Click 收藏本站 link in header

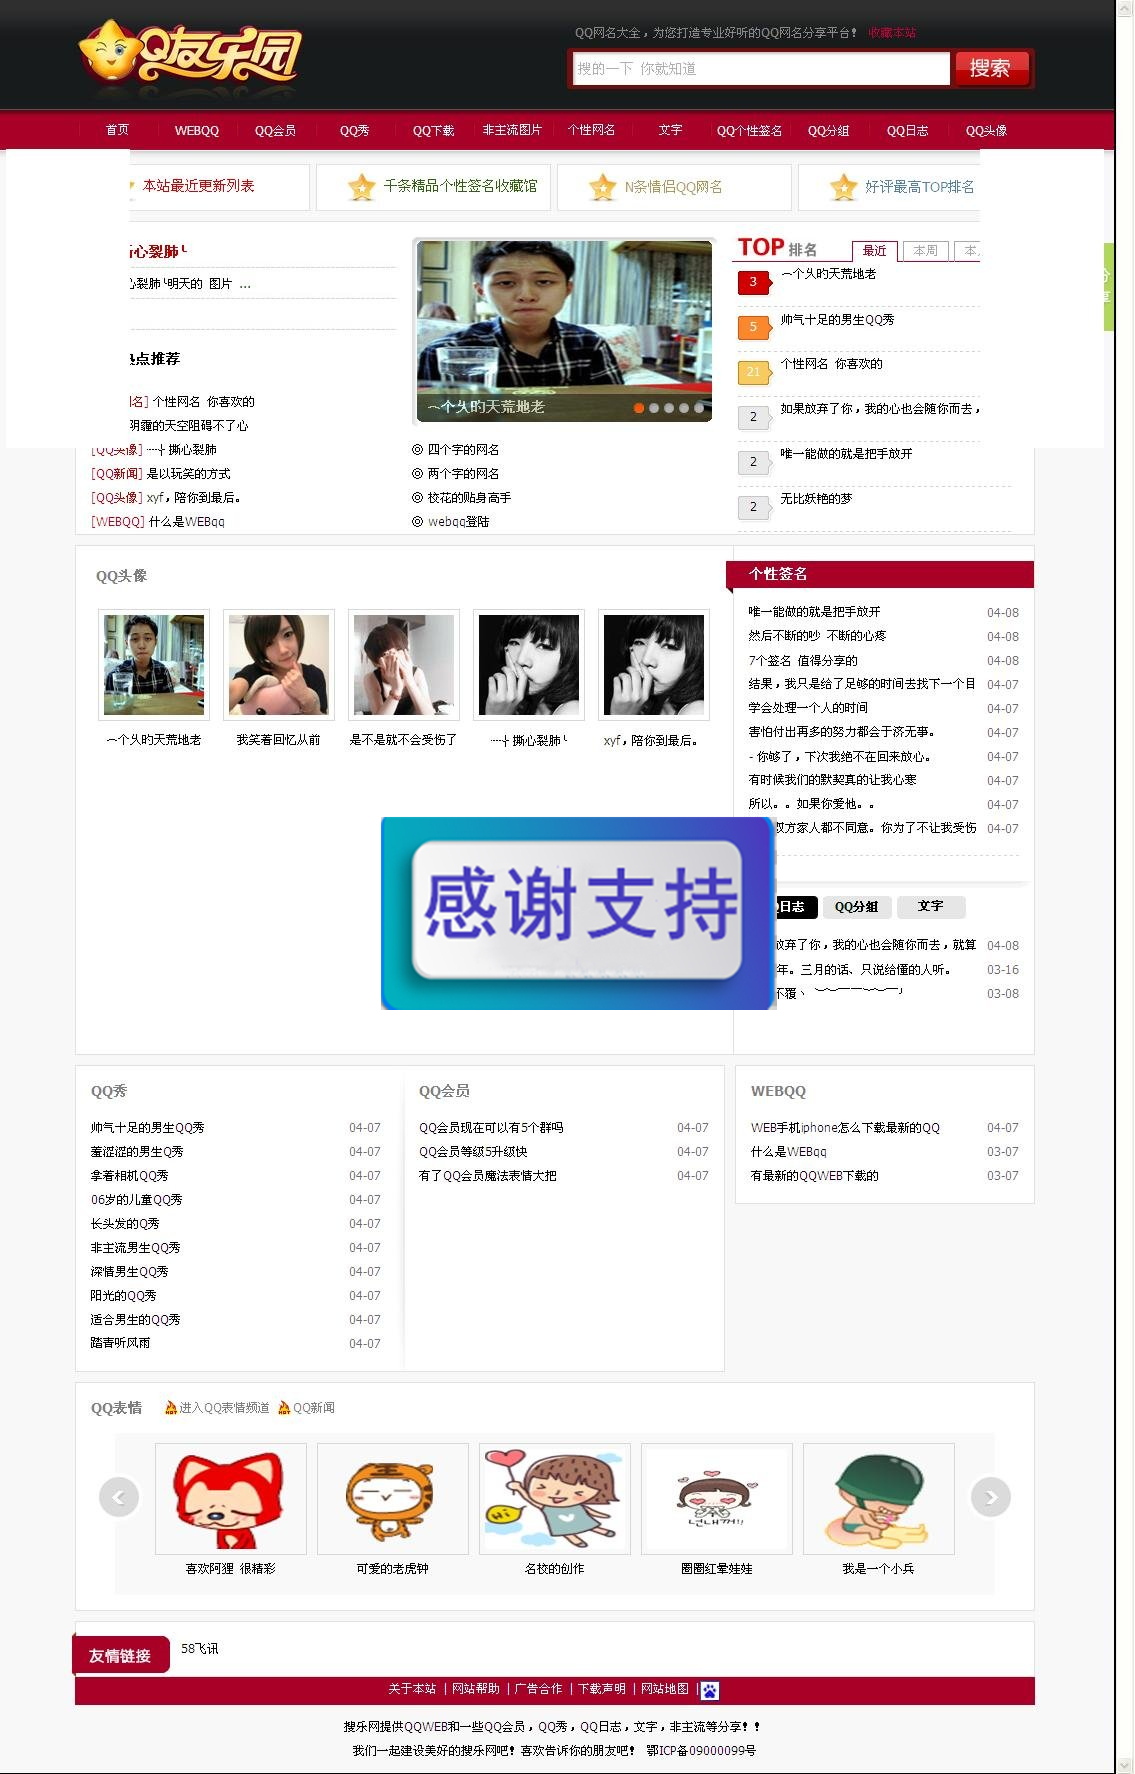point(892,33)
